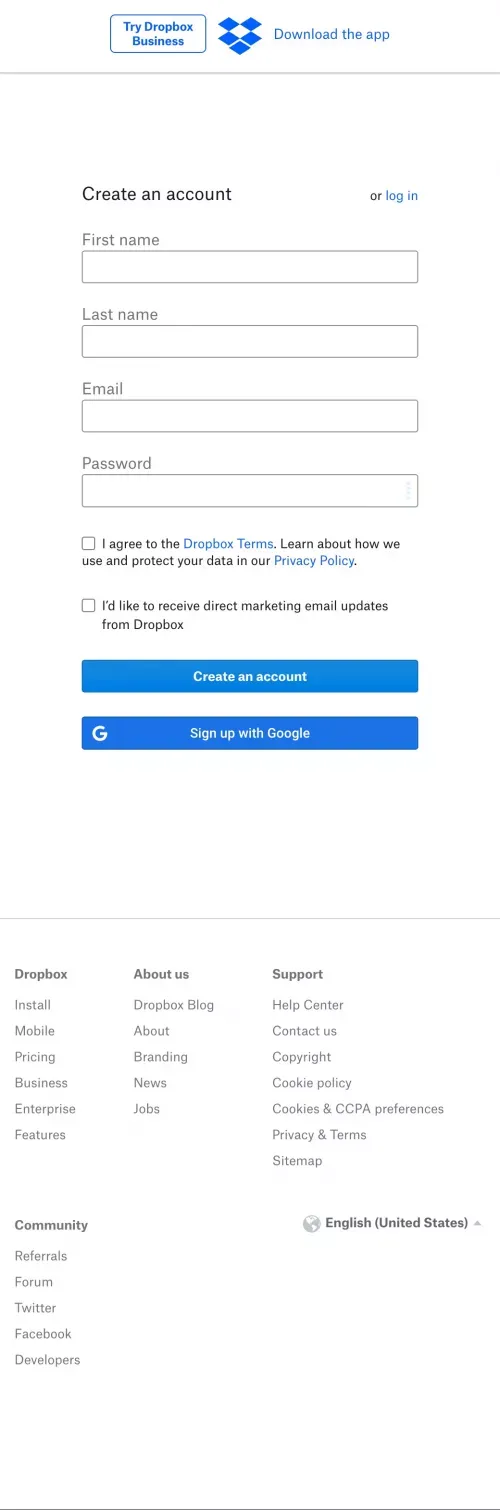Click the Dropbox footer column heading
The image size is (500, 1510).
[x=41, y=974]
